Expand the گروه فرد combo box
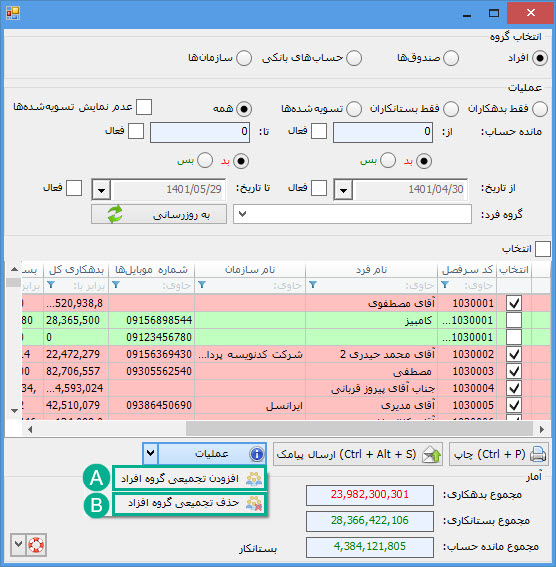Viewport: 556px width, 567px height. (243, 214)
